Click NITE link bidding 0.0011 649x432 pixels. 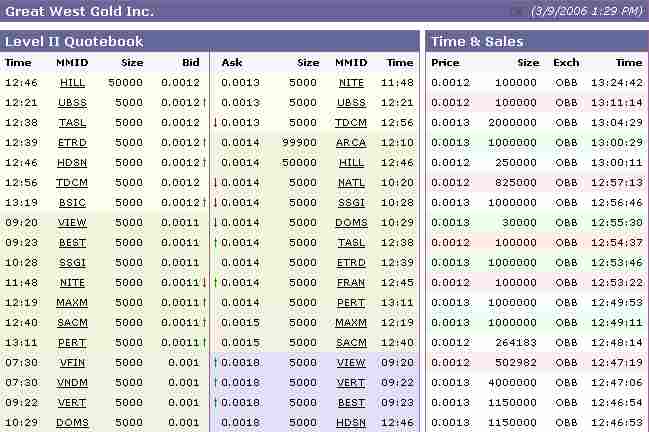click(x=72, y=283)
